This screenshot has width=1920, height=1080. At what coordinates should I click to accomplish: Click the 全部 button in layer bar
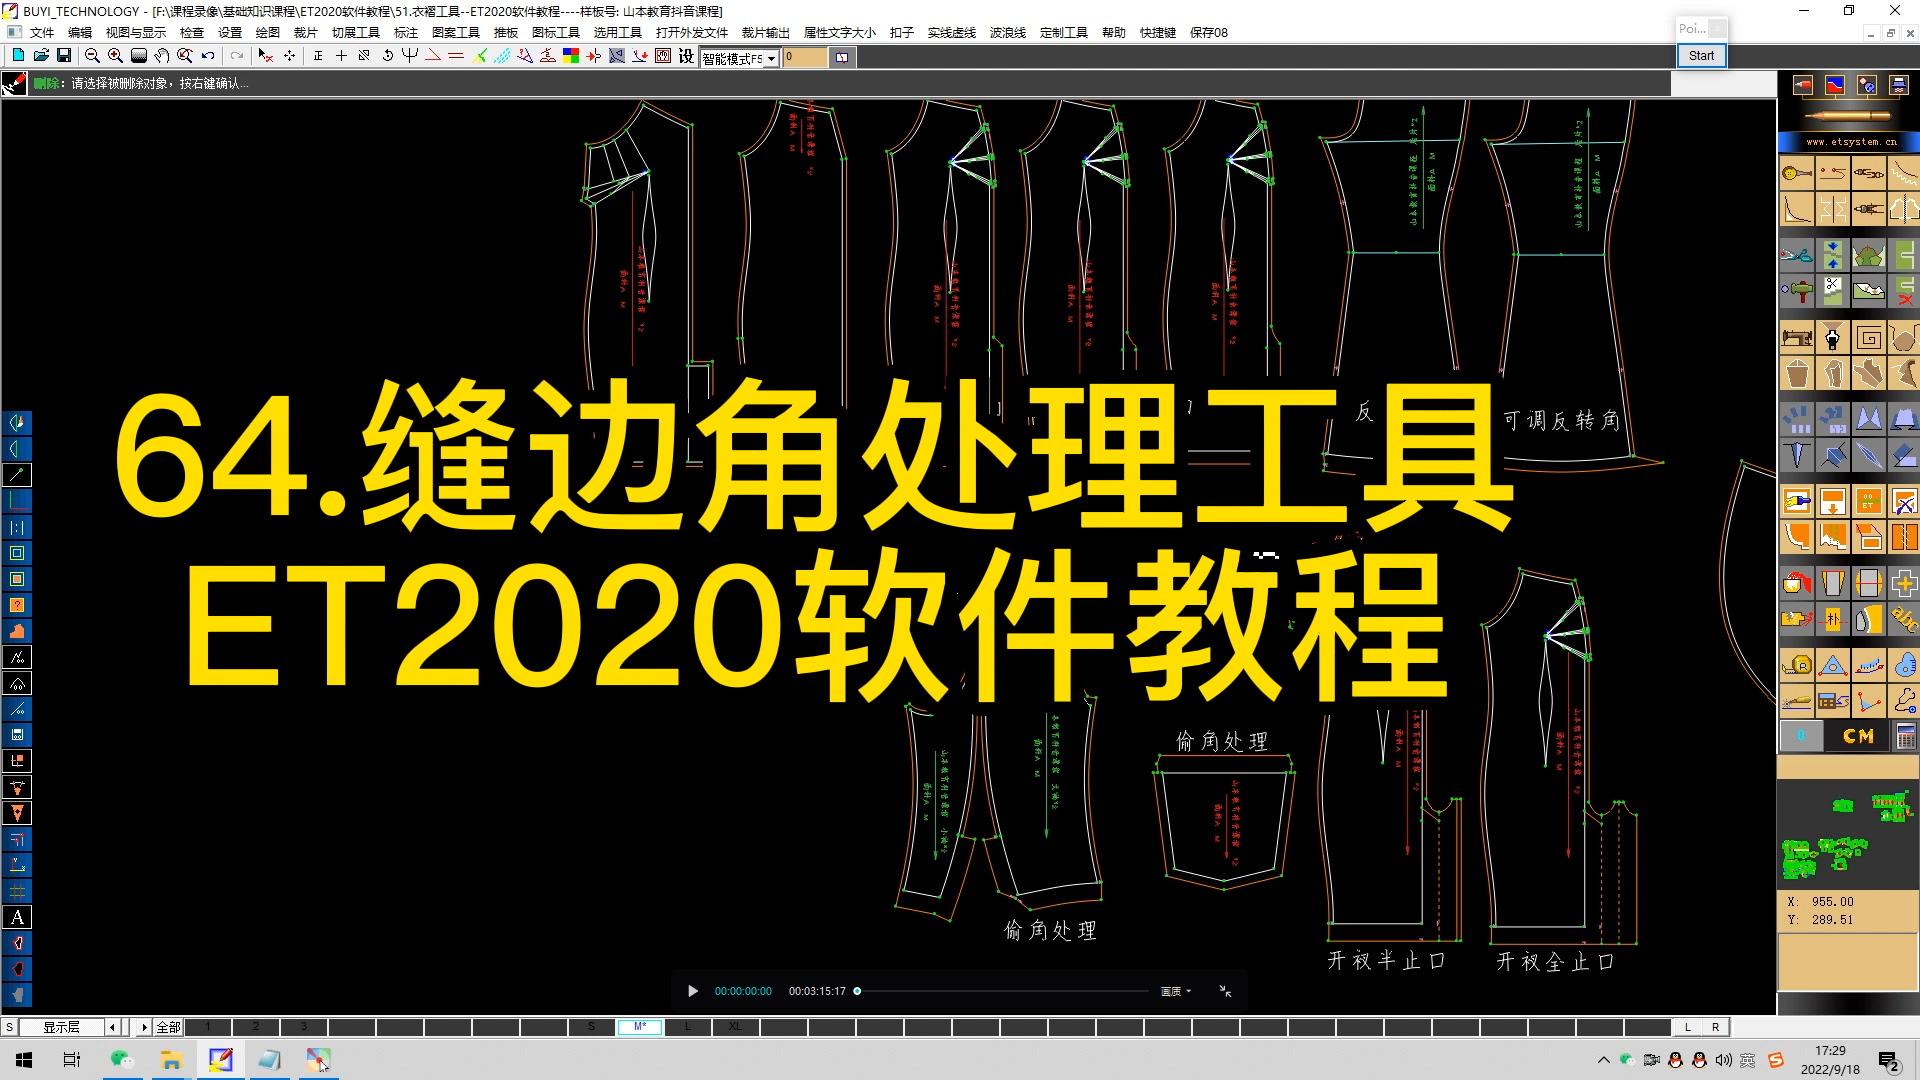click(x=168, y=1027)
